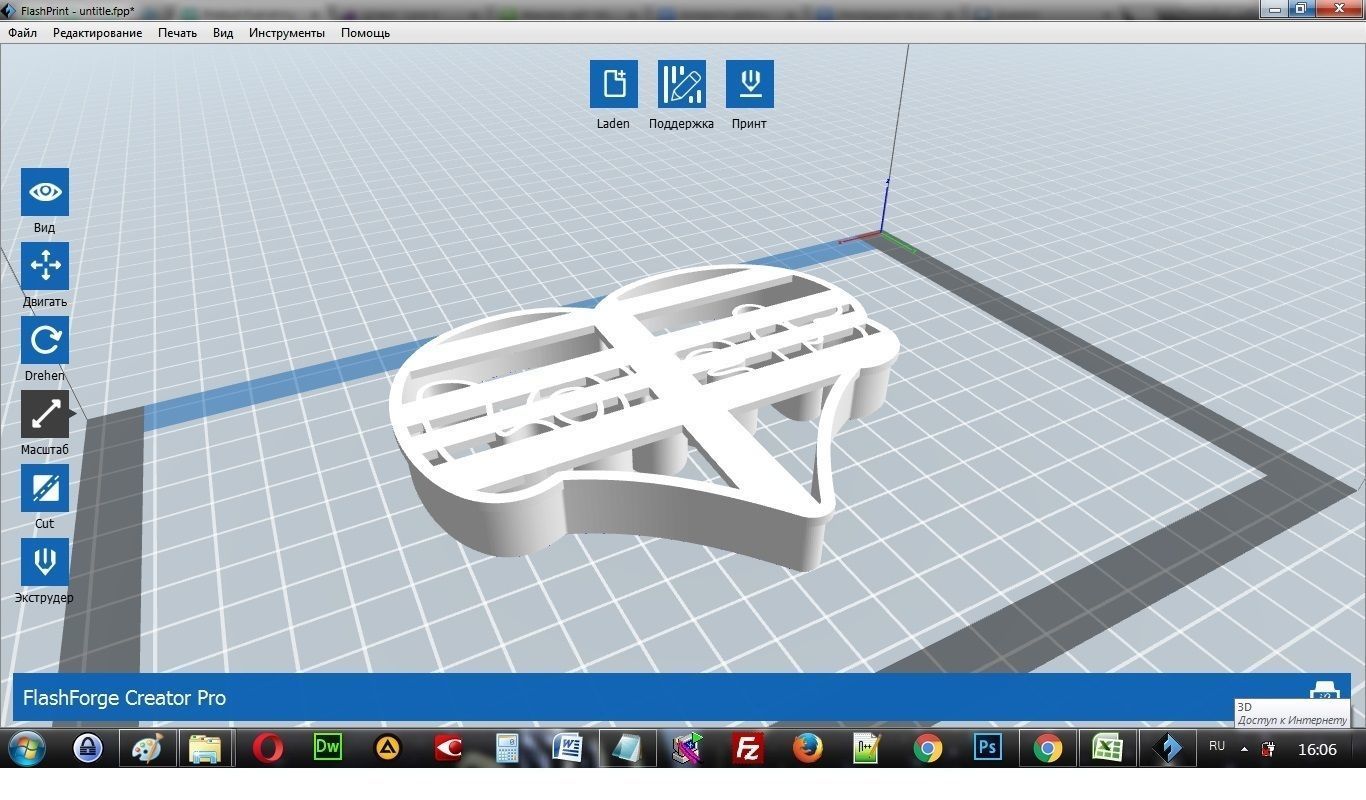Viewport: 1366px width, 800px height.
Task: Open the Поддержка supports tool
Action: coord(681,84)
